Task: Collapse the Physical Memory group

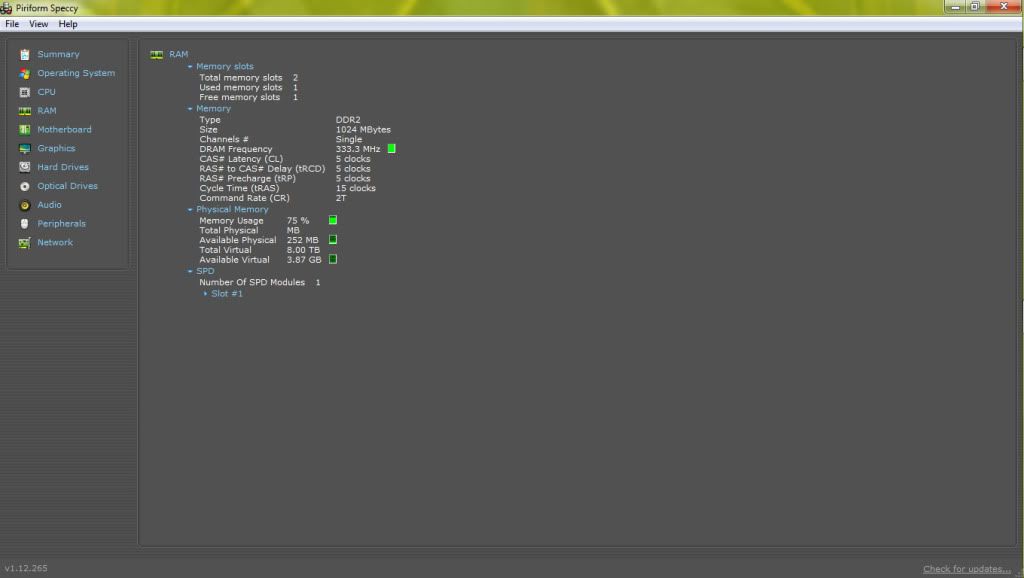Action: (190, 210)
